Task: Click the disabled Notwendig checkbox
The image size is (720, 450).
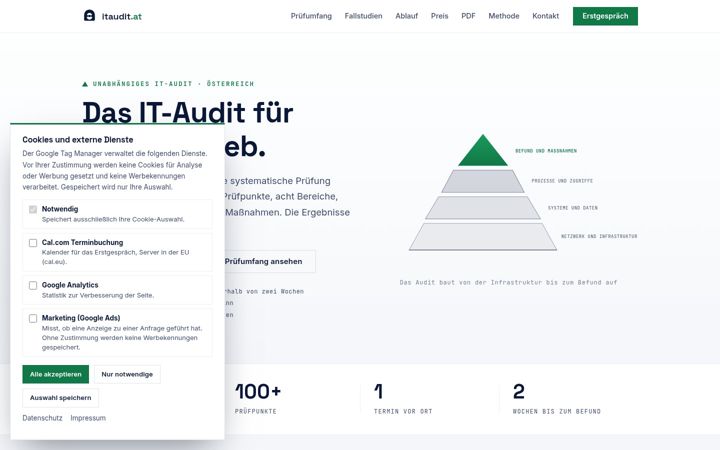Action: 33,209
